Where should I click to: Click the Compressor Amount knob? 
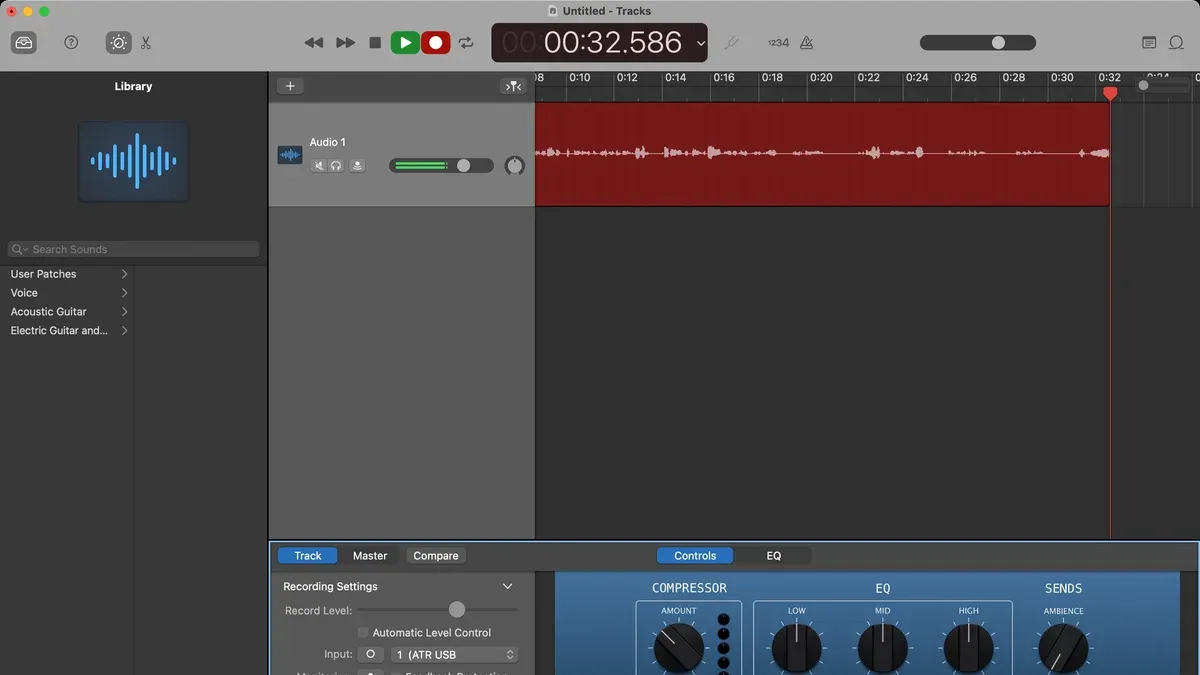(678, 646)
